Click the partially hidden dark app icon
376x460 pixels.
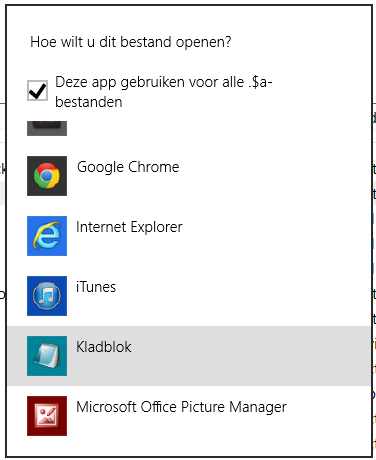(x=47, y=128)
